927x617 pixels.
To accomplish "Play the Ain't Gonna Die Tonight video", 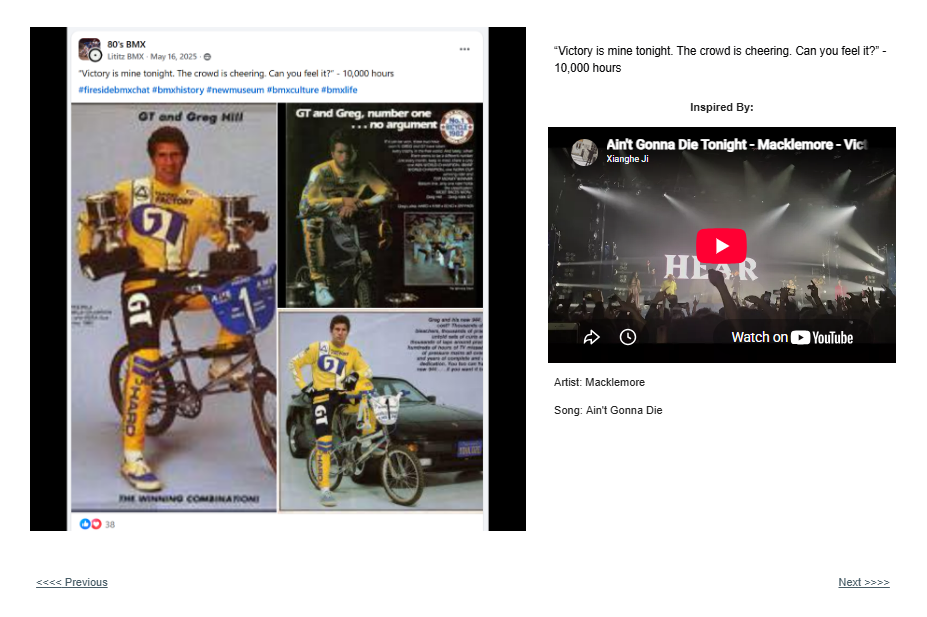I will click(721, 246).
